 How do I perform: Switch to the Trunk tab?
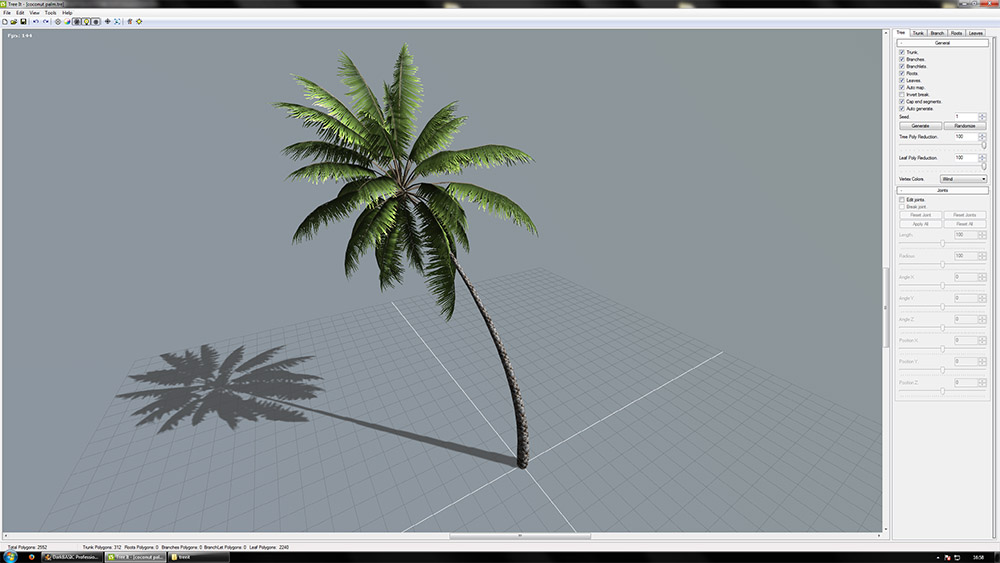918,33
